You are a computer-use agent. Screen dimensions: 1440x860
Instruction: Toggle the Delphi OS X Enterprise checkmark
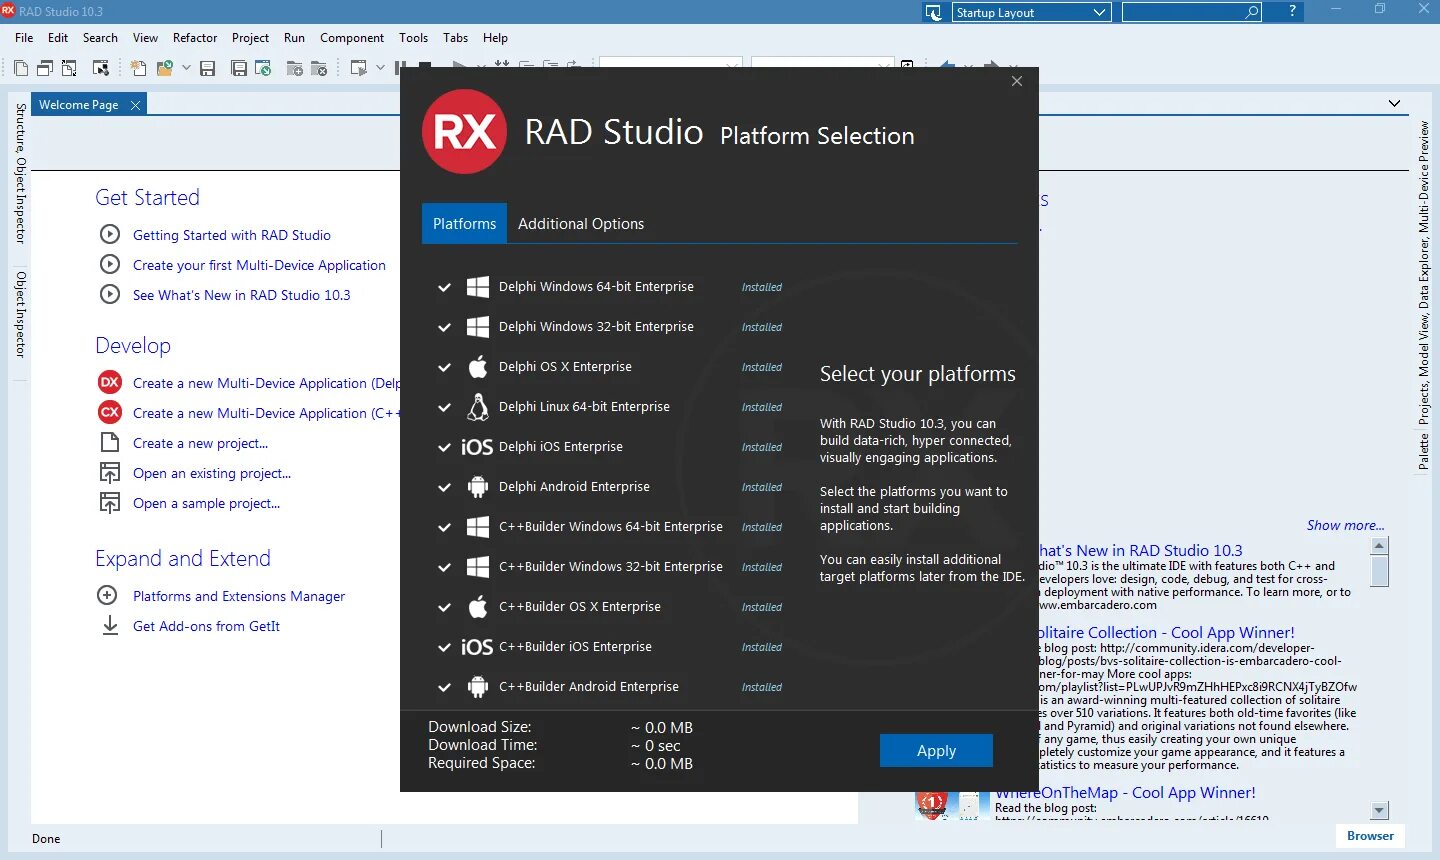[444, 367]
